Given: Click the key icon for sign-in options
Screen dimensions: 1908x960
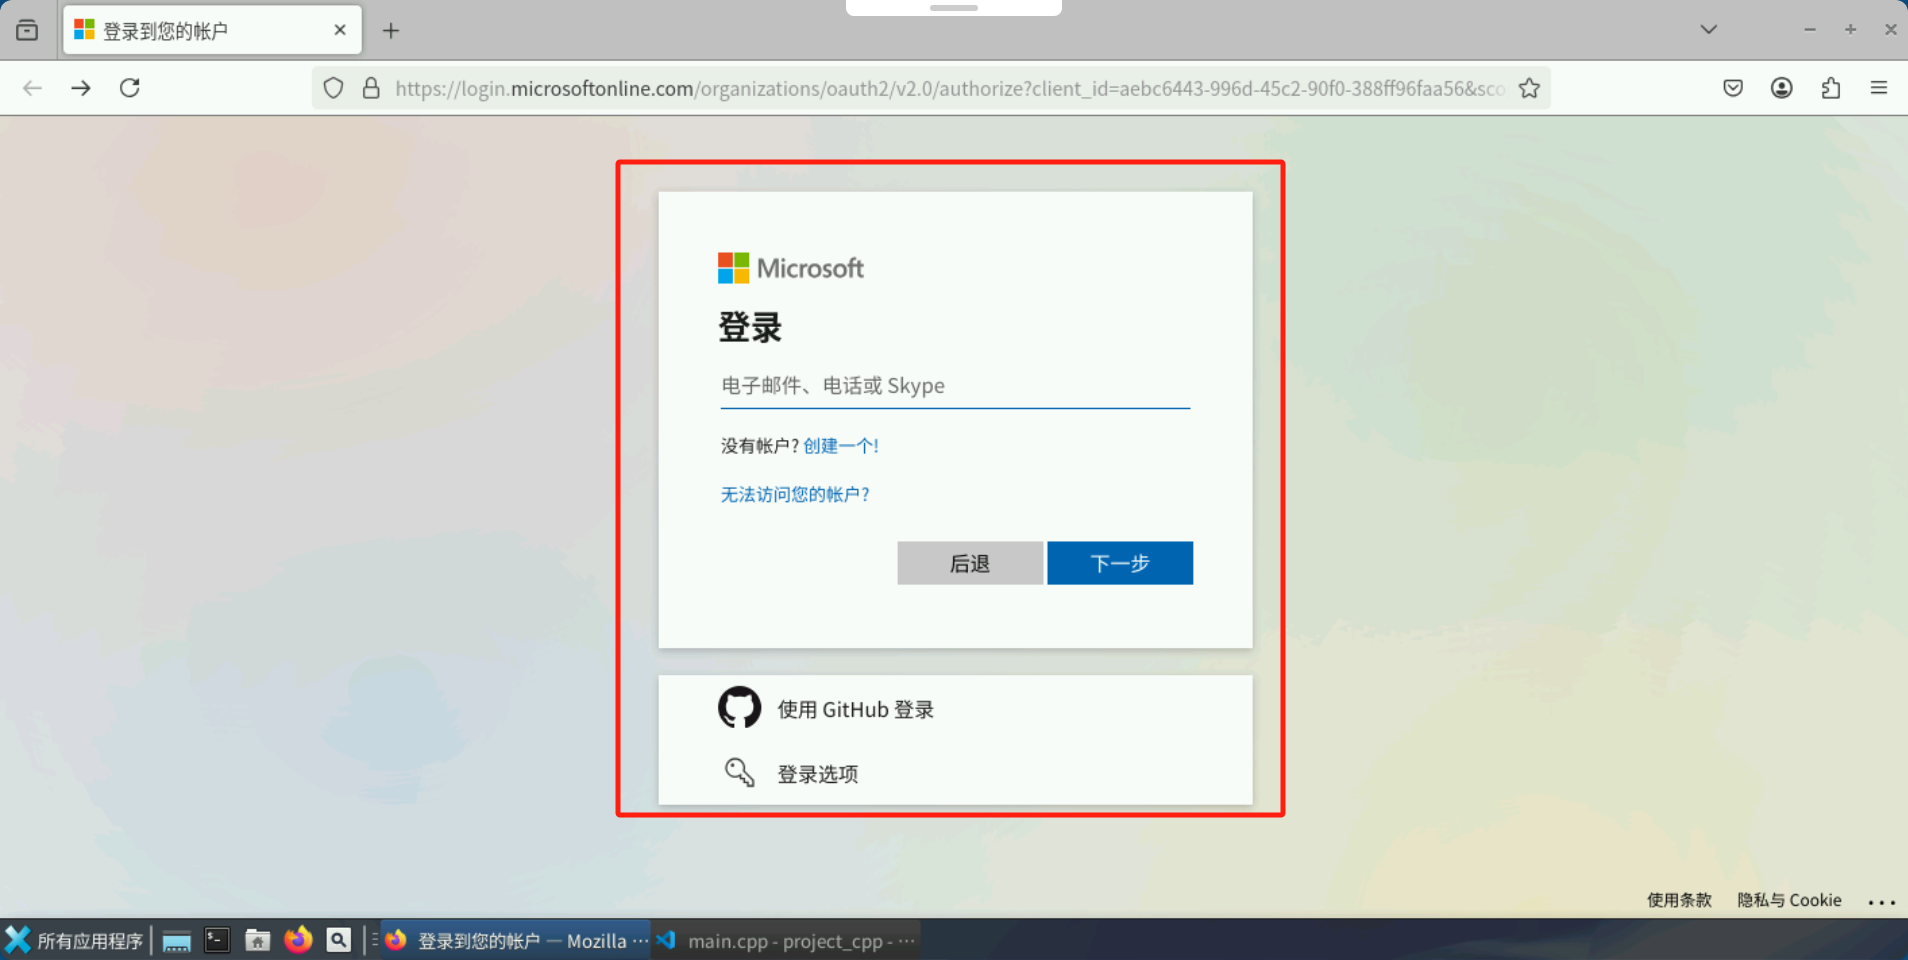Looking at the screenshot, I should point(739,772).
